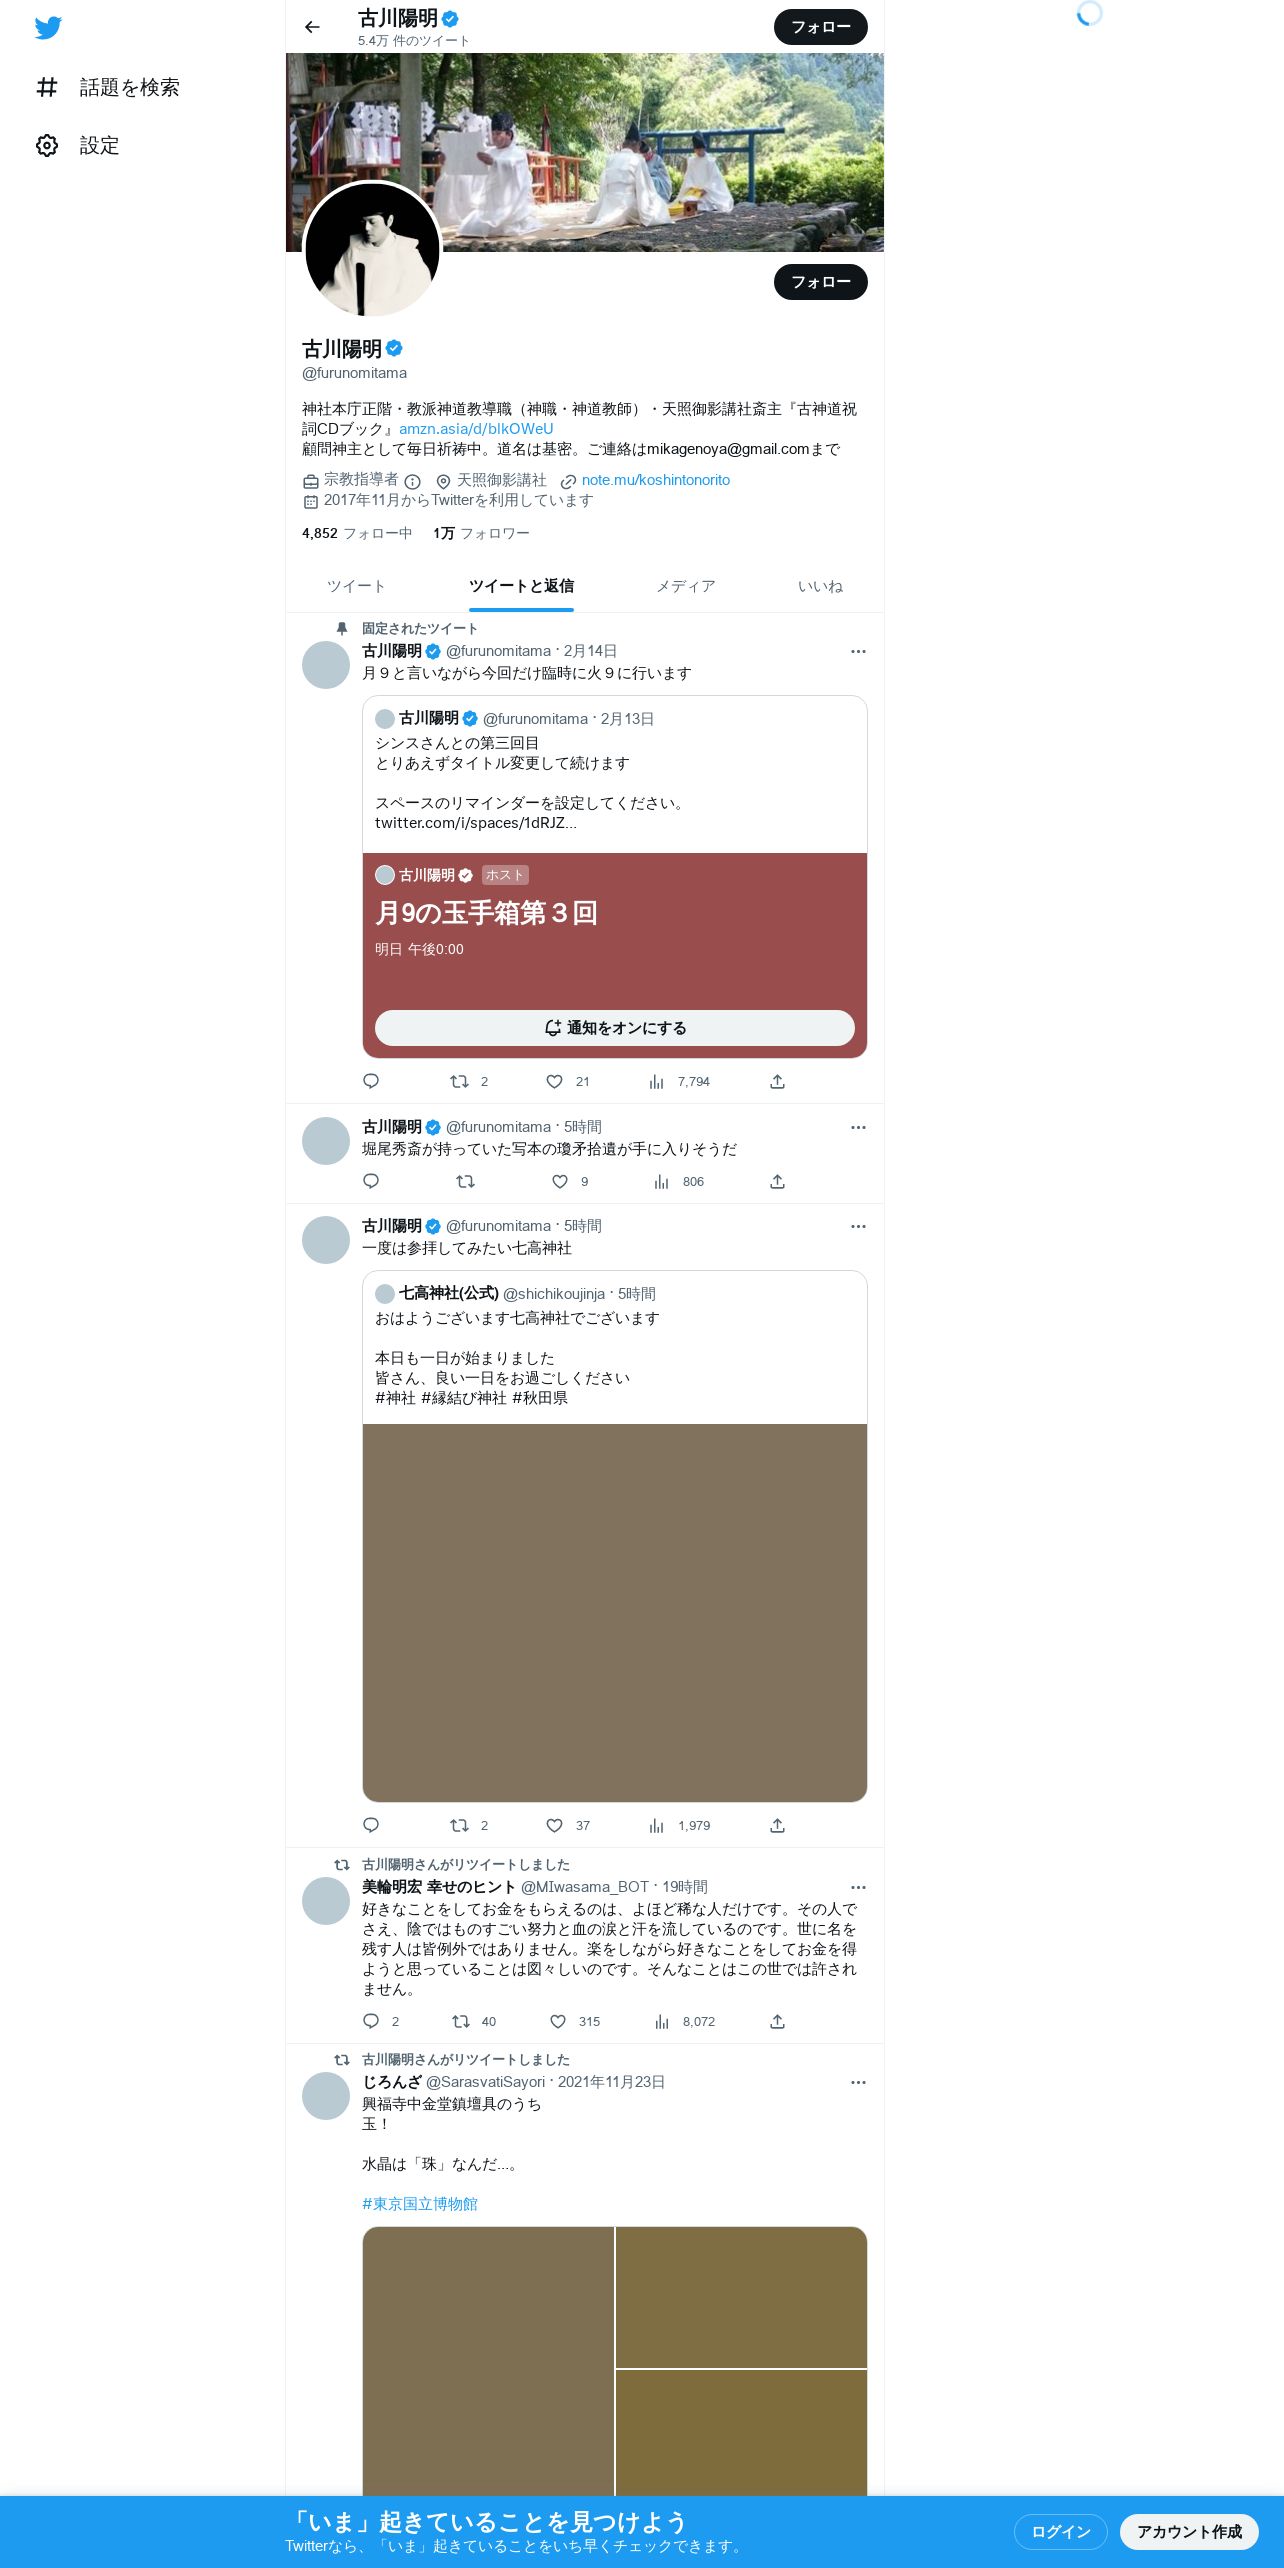Click the アカウント作成 button
This screenshot has width=1284, height=2568.
[x=1189, y=2531]
